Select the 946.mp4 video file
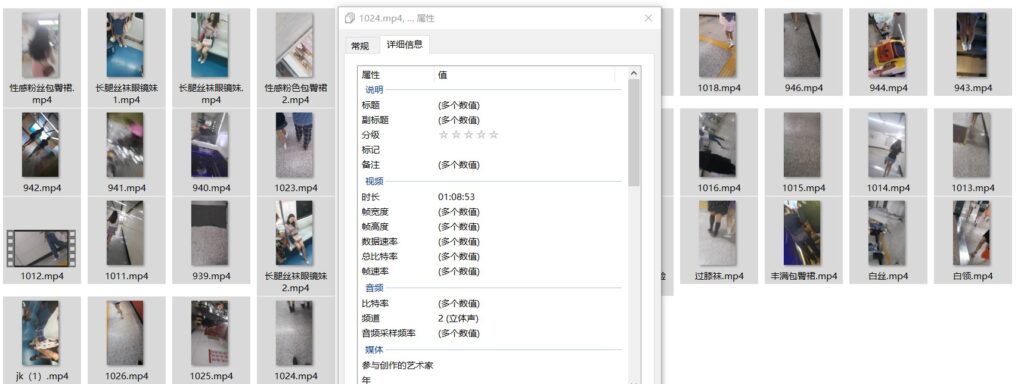 (x=803, y=52)
